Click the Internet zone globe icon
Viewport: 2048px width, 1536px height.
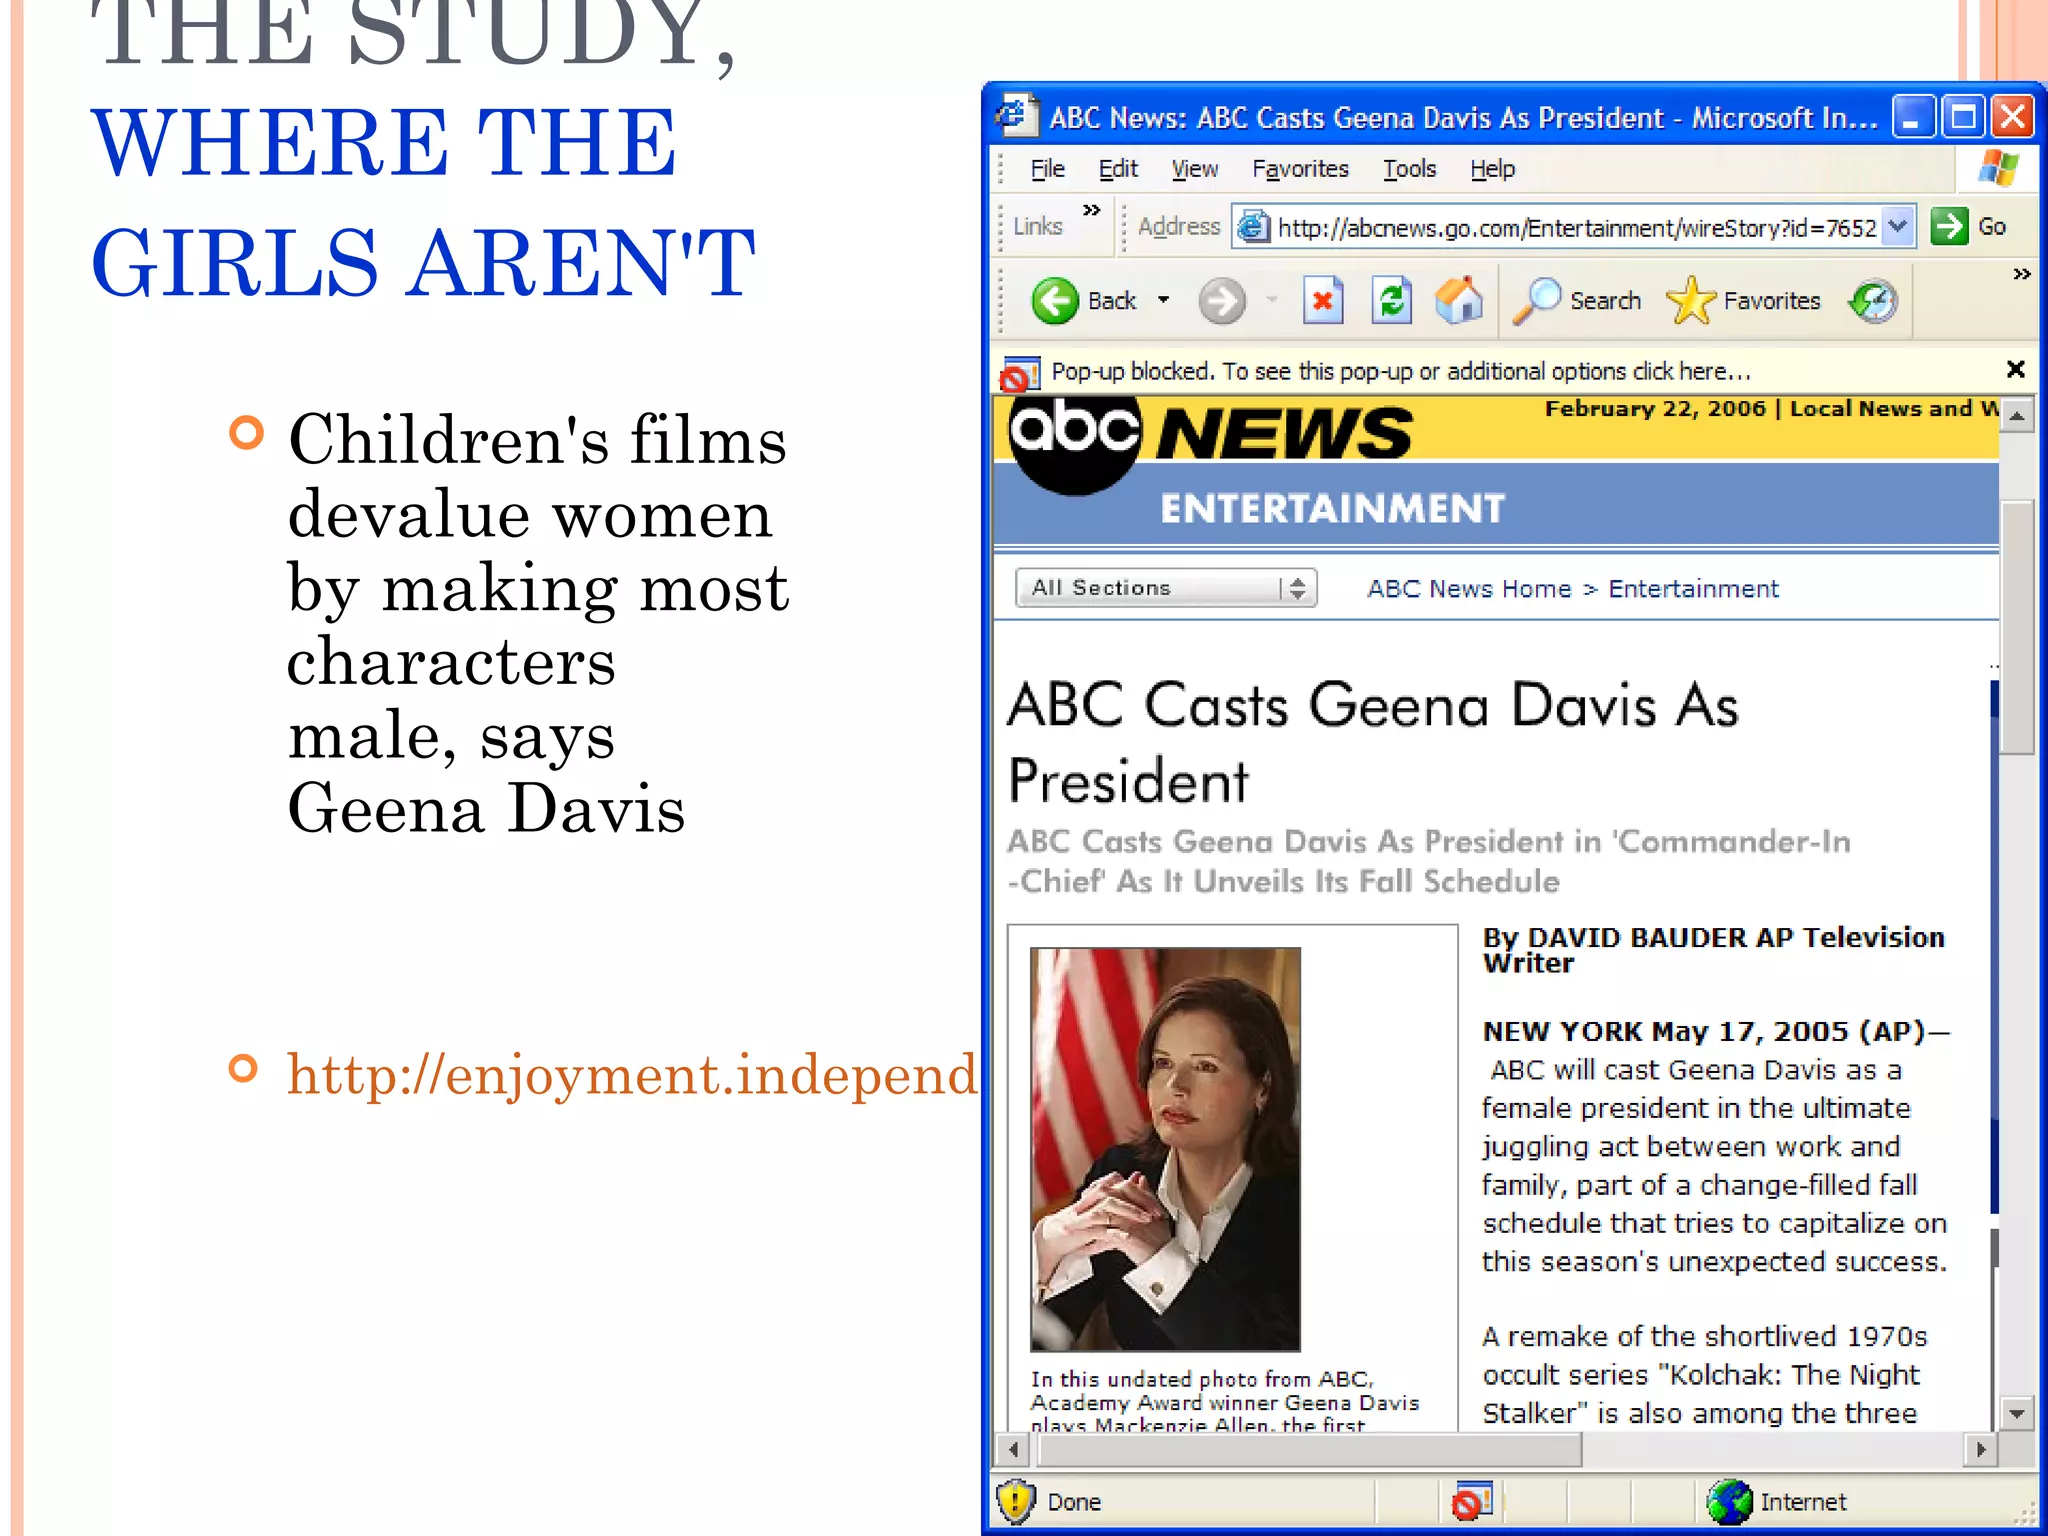1730,1501
